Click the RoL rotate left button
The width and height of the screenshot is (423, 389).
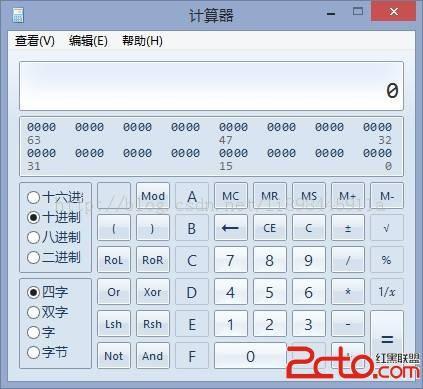coord(114,260)
